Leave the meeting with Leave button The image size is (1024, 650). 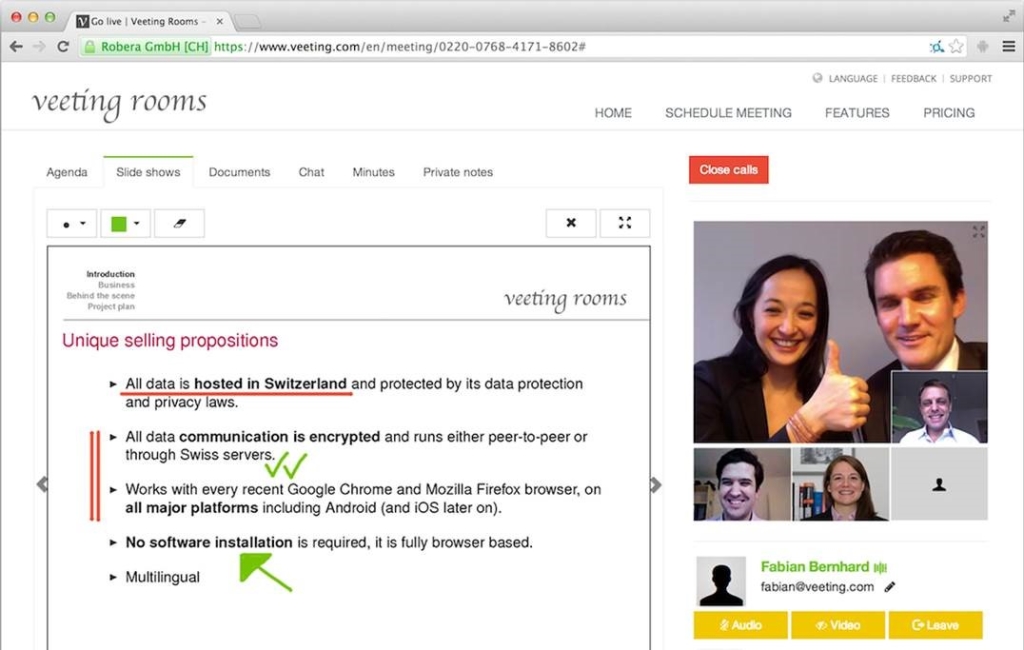pos(935,625)
